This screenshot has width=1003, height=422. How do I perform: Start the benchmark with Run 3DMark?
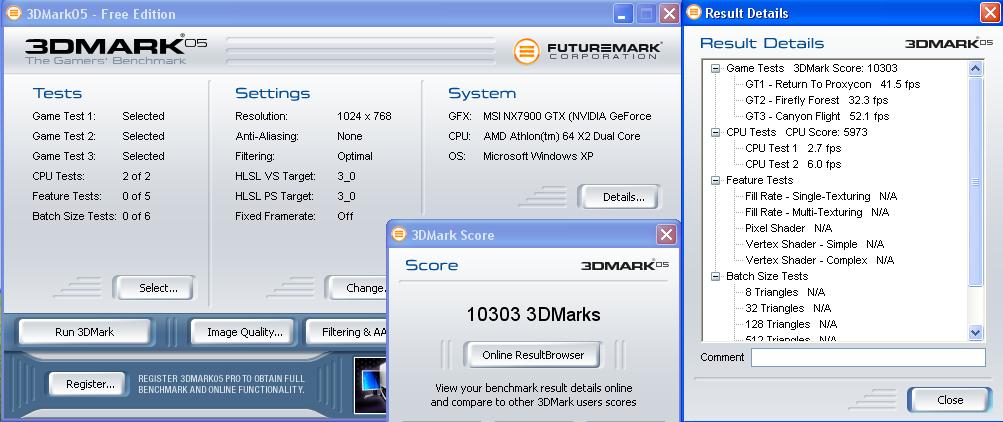(x=84, y=332)
